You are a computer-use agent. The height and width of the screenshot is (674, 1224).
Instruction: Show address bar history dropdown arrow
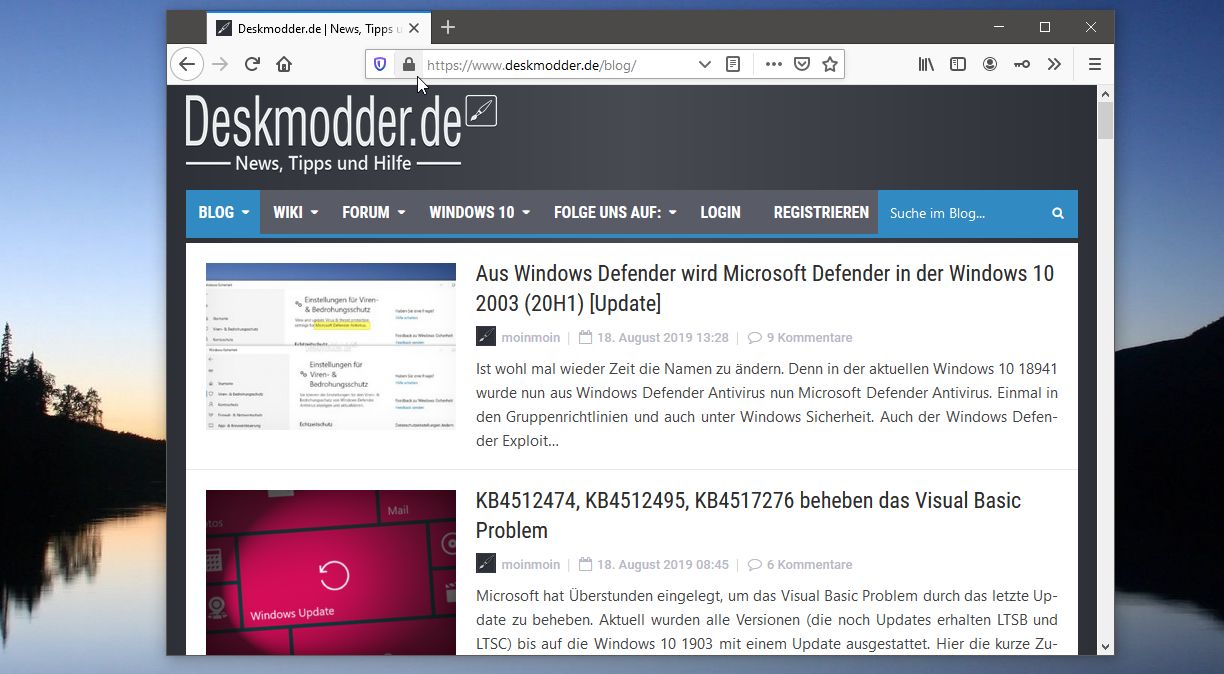pyautogui.click(x=705, y=64)
